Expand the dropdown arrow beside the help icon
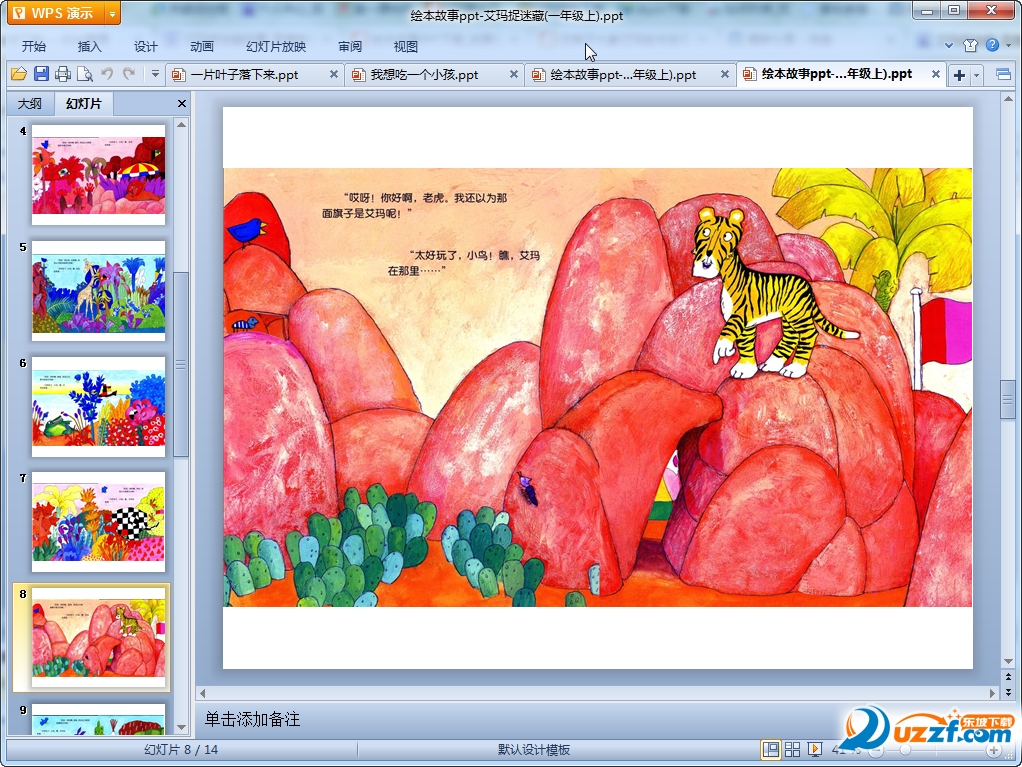 1008,45
